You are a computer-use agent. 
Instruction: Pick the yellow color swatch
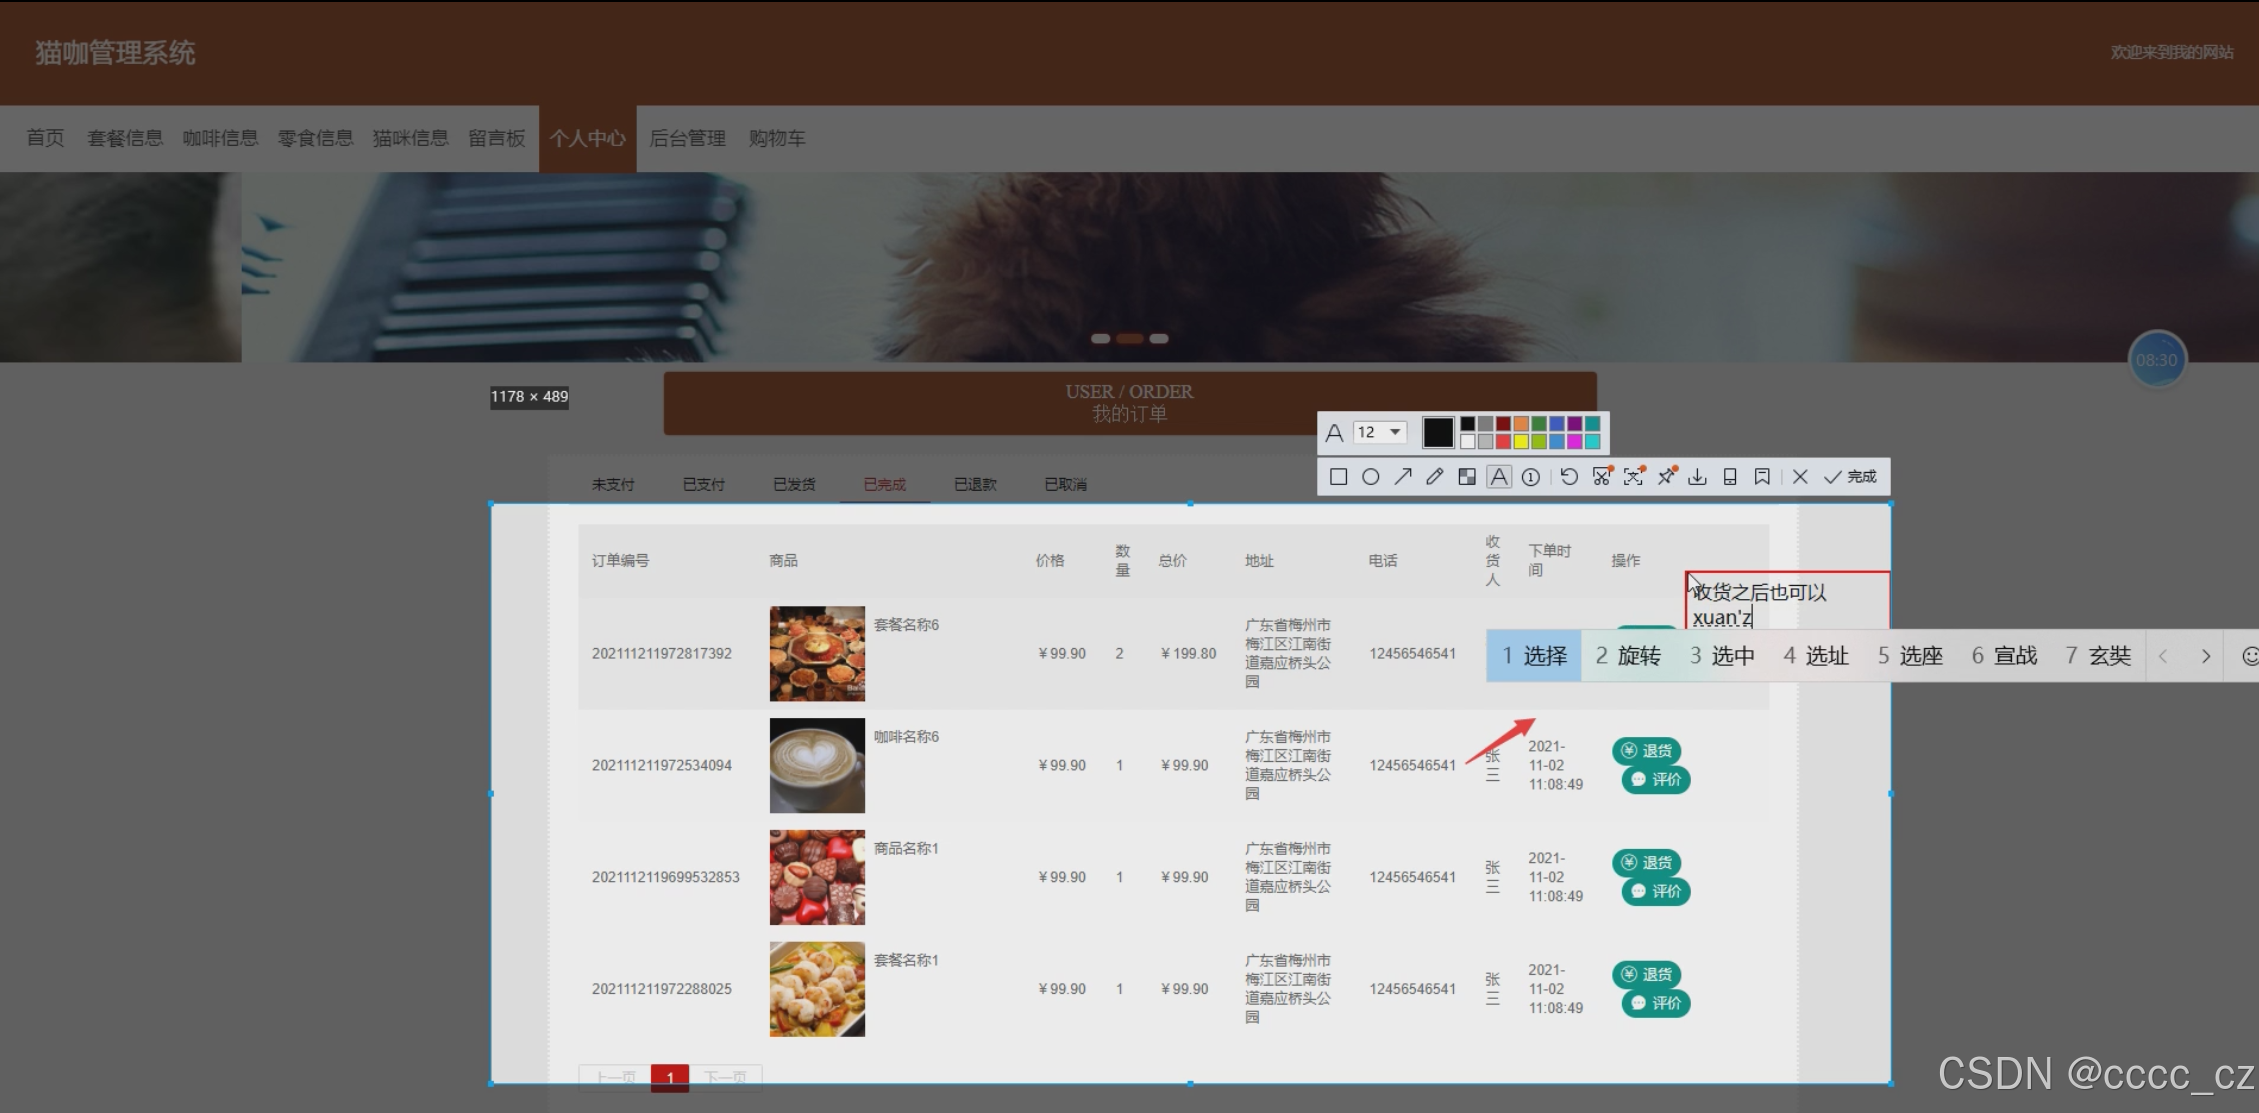1521,442
